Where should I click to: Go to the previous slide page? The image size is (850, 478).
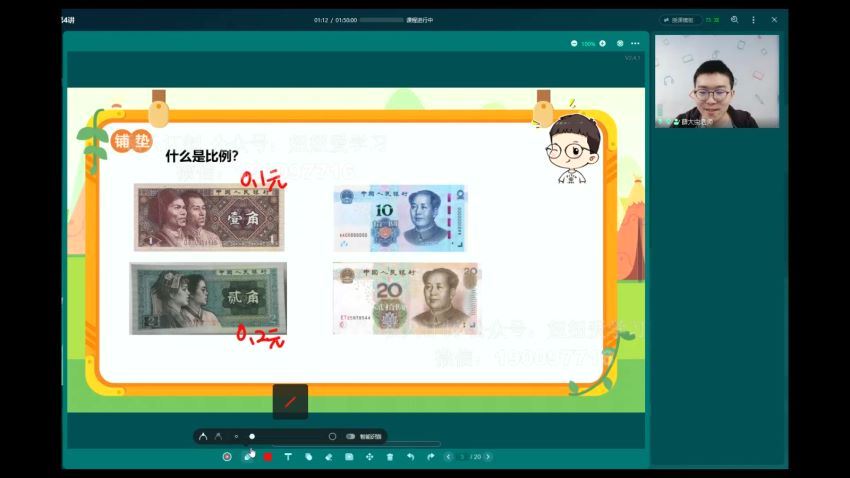click(448, 457)
